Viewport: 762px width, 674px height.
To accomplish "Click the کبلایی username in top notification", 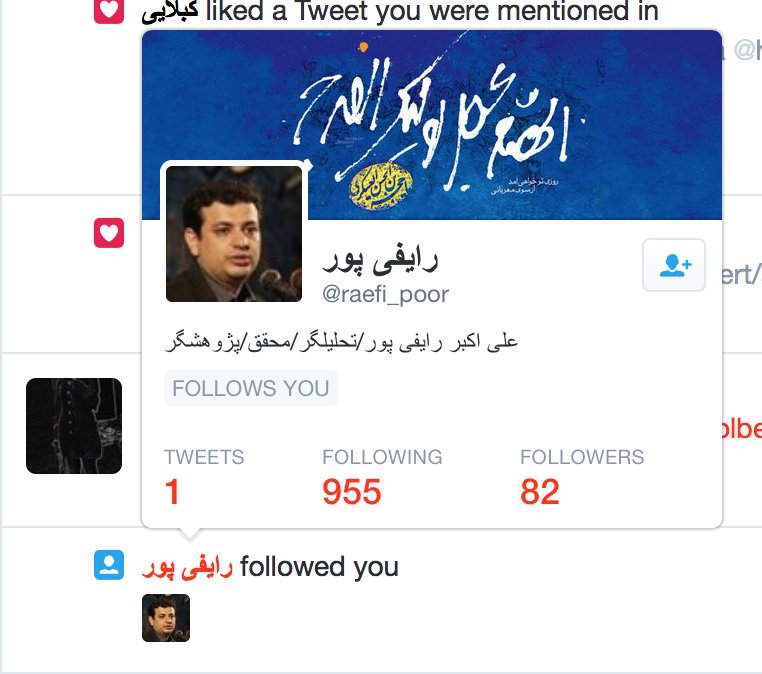I will click(170, 12).
